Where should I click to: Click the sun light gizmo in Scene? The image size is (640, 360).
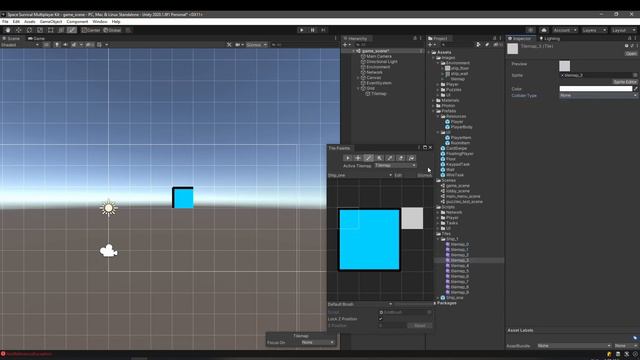pos(109,208)
